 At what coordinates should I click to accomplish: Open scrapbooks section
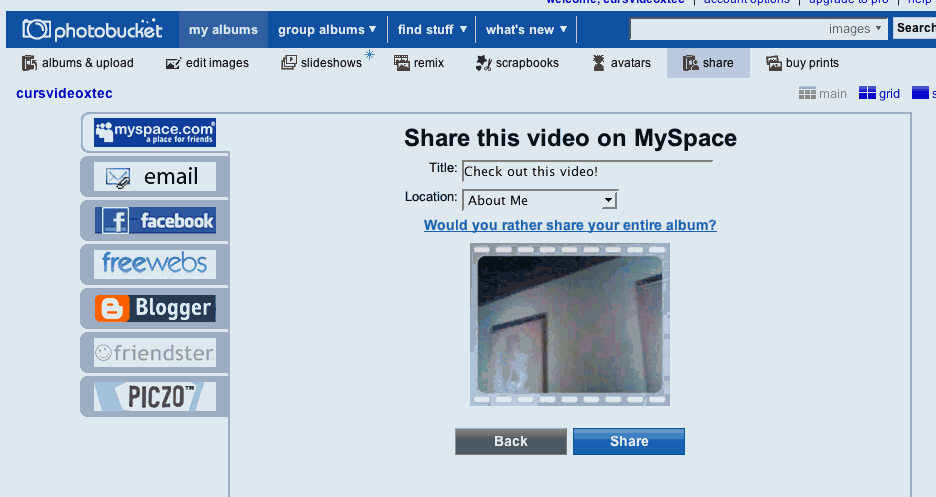pyautogui.click(x=517, y=63)
